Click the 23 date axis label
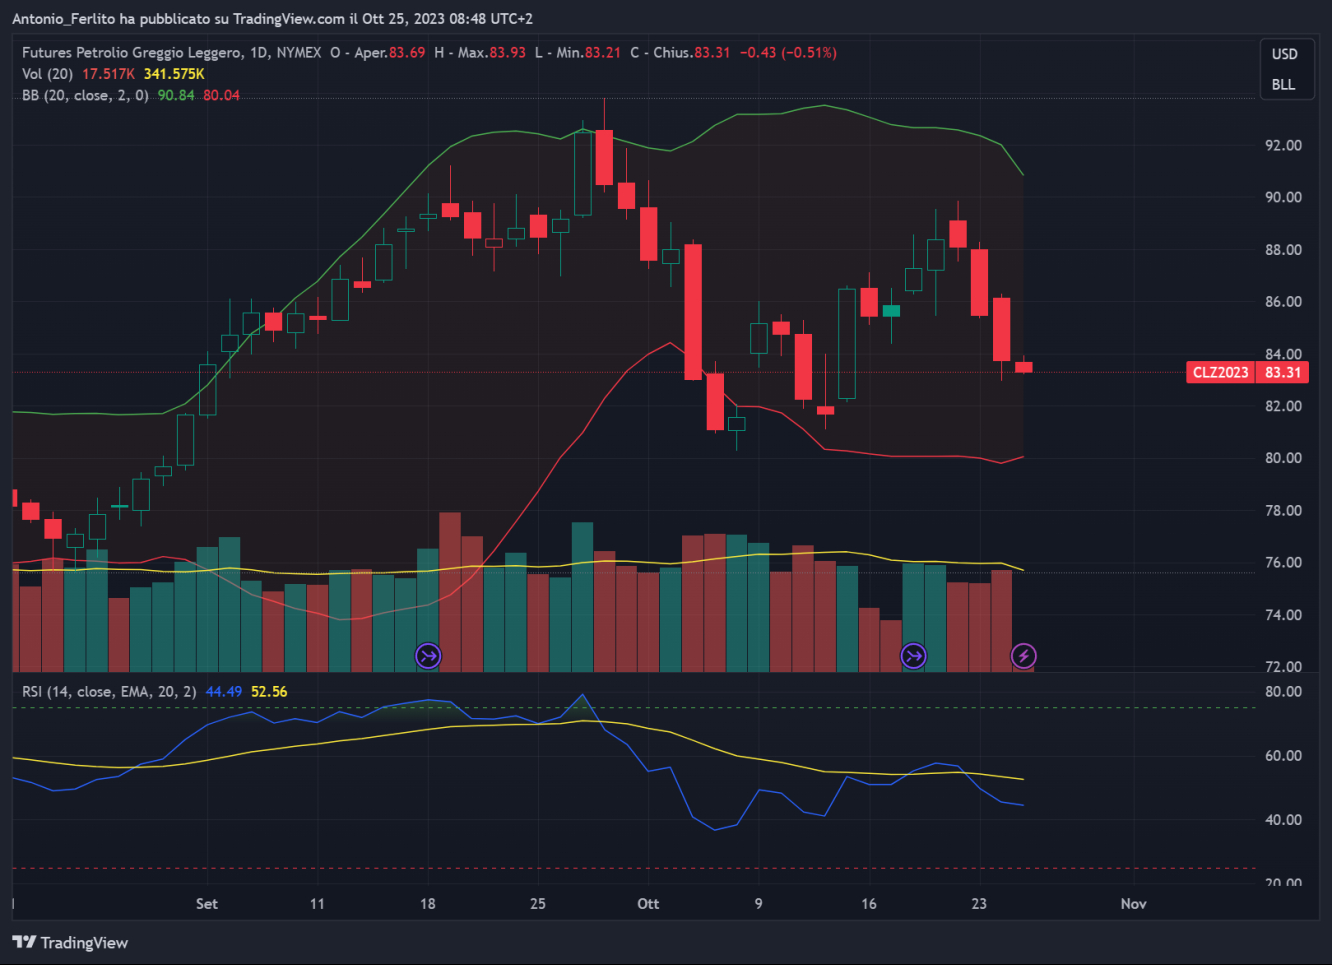1332x965 pixels. pos(979,904)
